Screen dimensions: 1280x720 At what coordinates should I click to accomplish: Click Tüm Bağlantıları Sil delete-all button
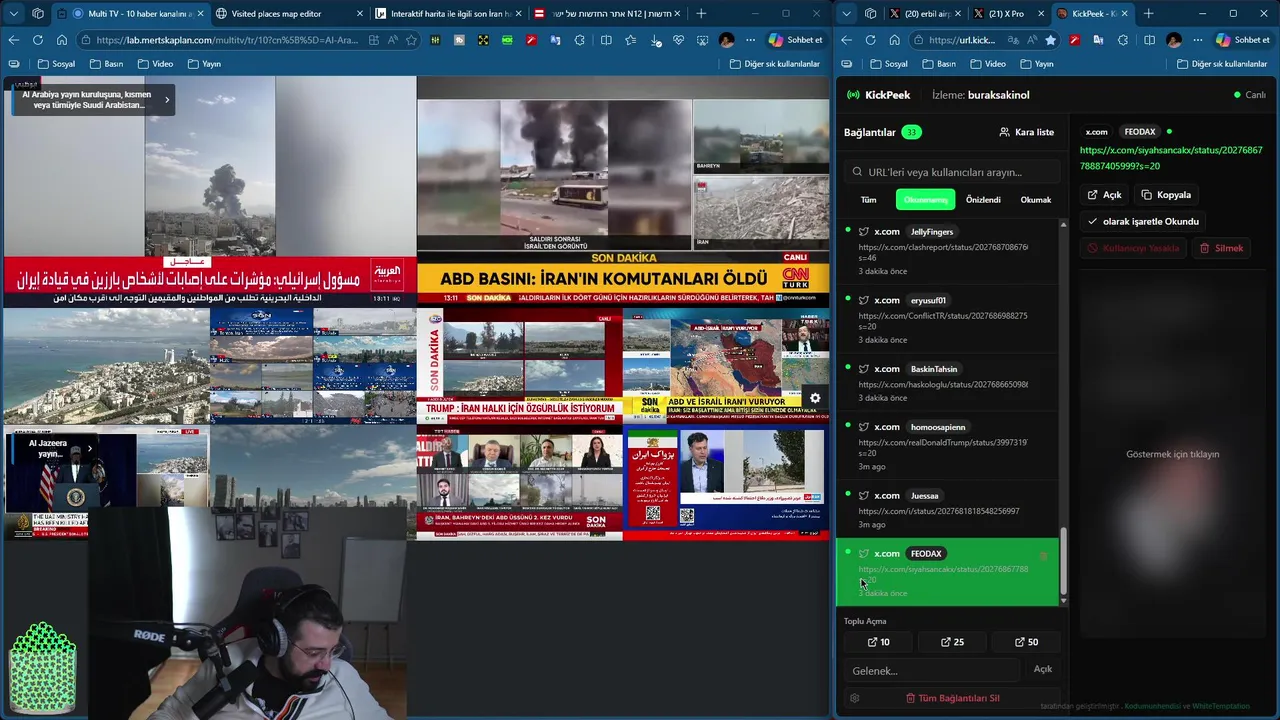(x=952, y=698)
